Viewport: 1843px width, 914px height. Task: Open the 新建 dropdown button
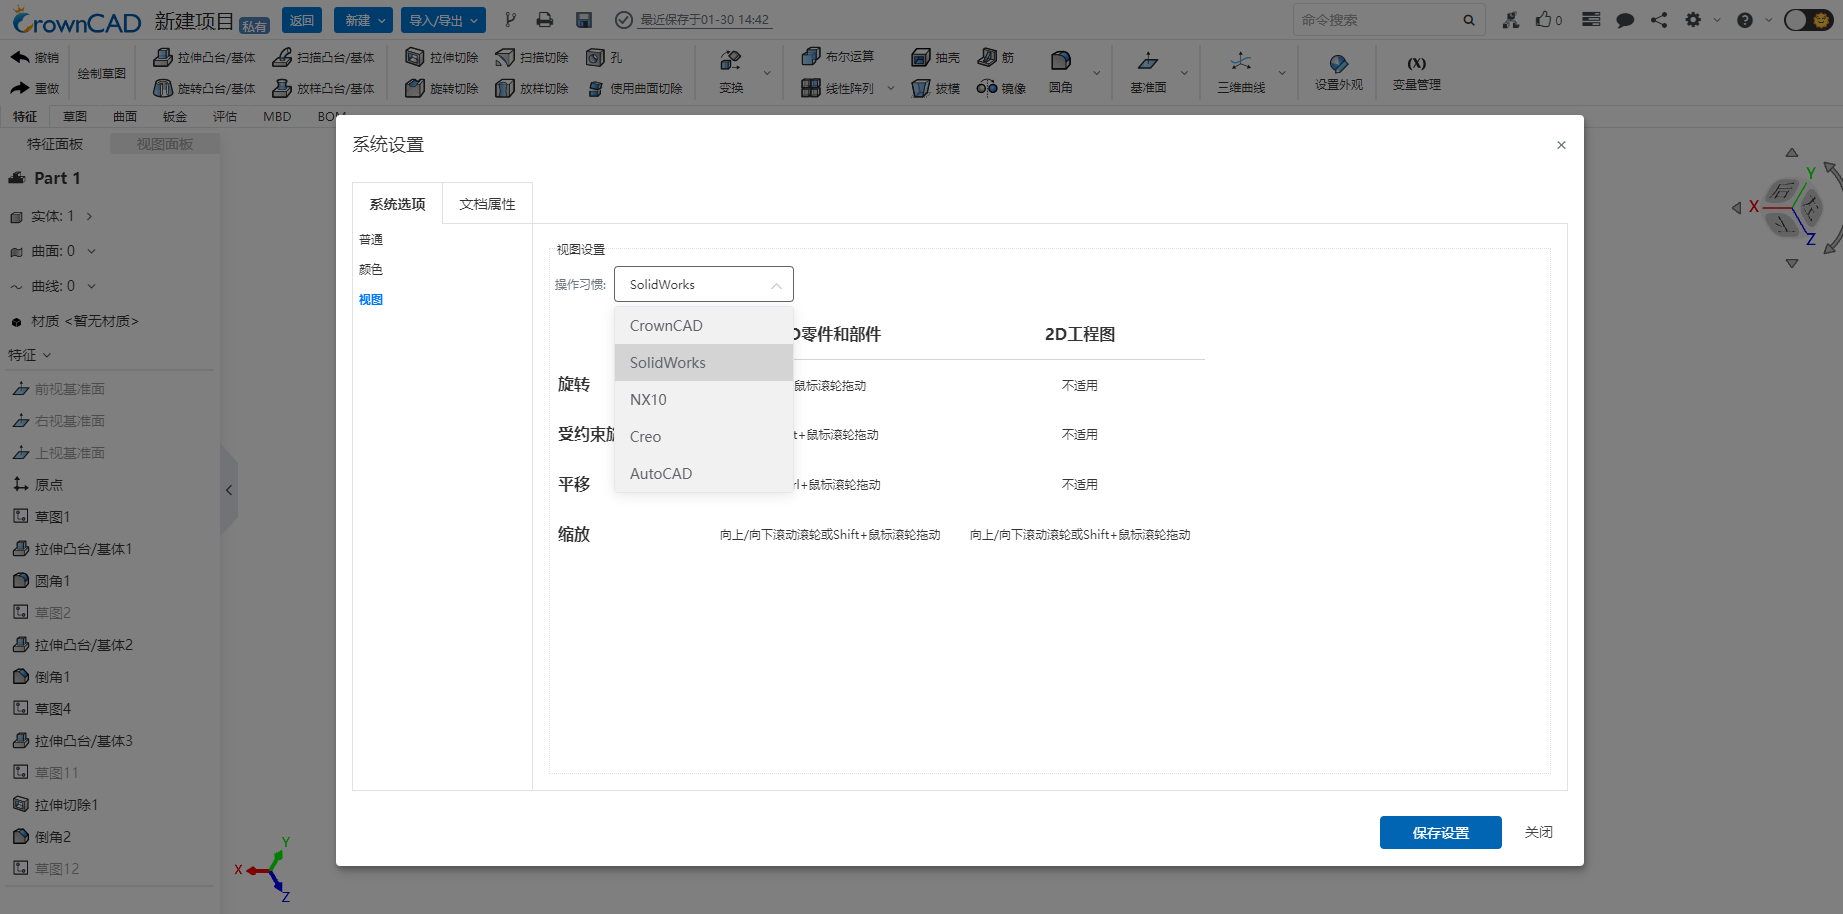(364, 20)
